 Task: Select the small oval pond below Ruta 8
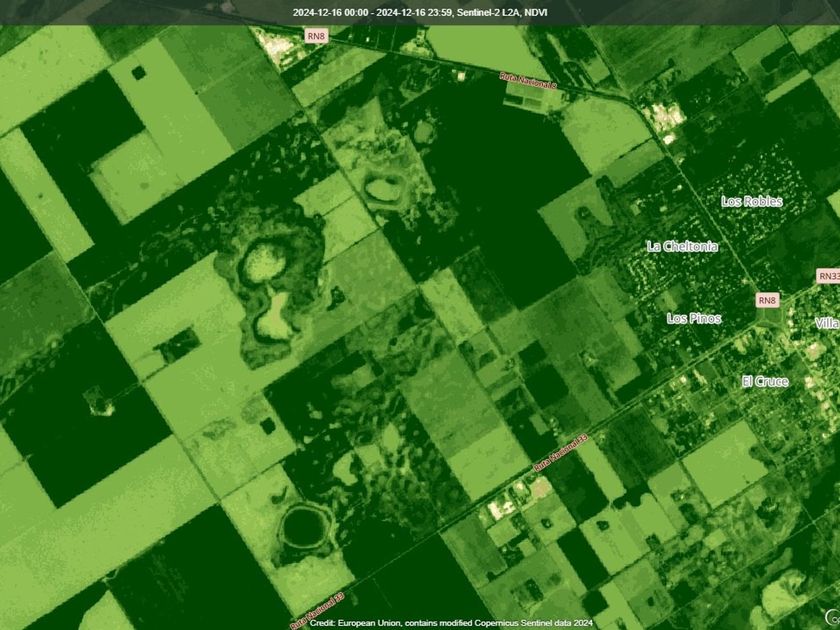pos(382,187)
